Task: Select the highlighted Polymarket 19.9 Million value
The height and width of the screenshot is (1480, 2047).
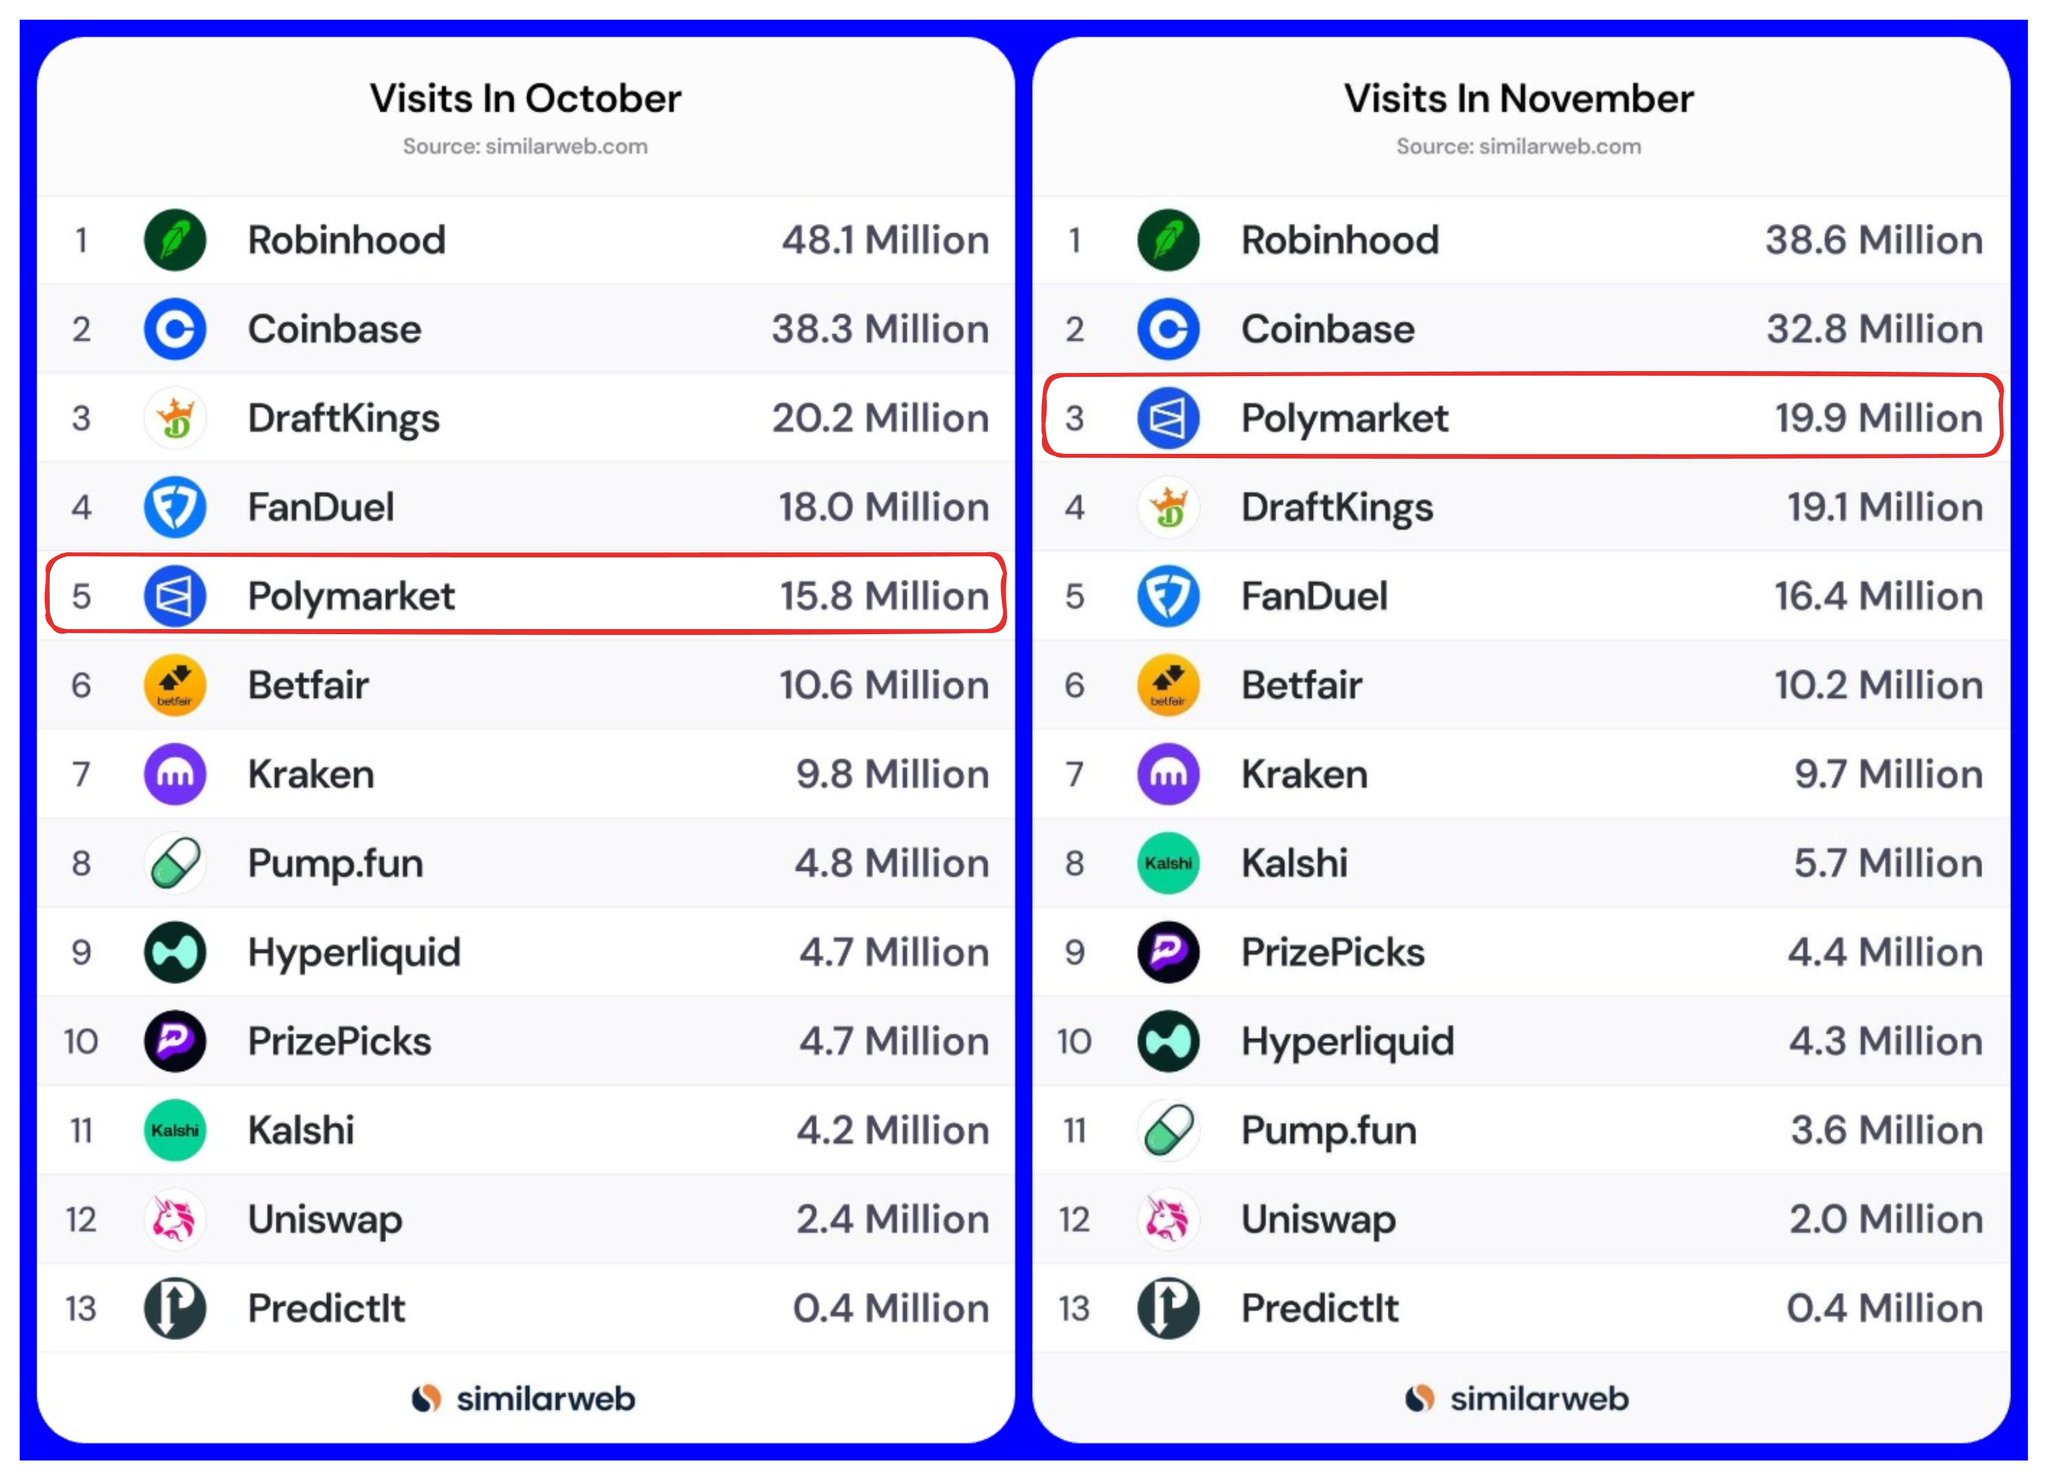Action: pyautogui.click(x=1878, y=418)
